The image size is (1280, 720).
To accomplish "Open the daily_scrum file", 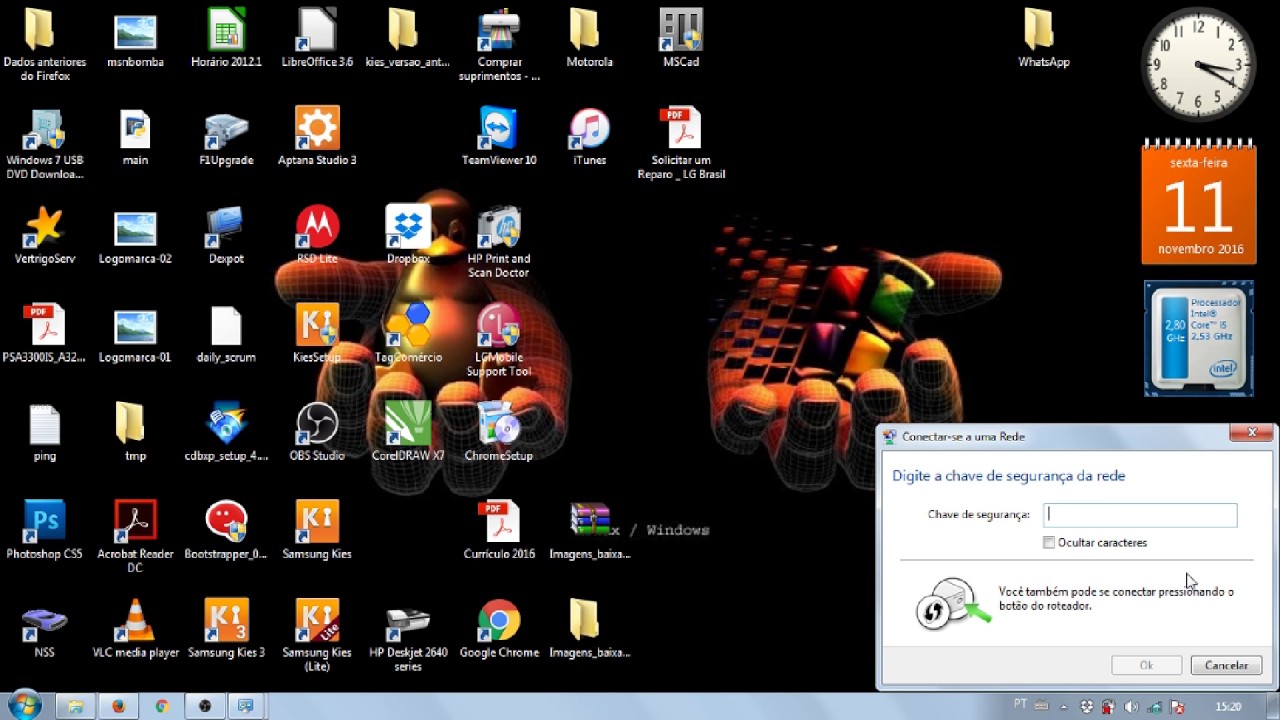I will pyautogui.click(x=226, y=333).
